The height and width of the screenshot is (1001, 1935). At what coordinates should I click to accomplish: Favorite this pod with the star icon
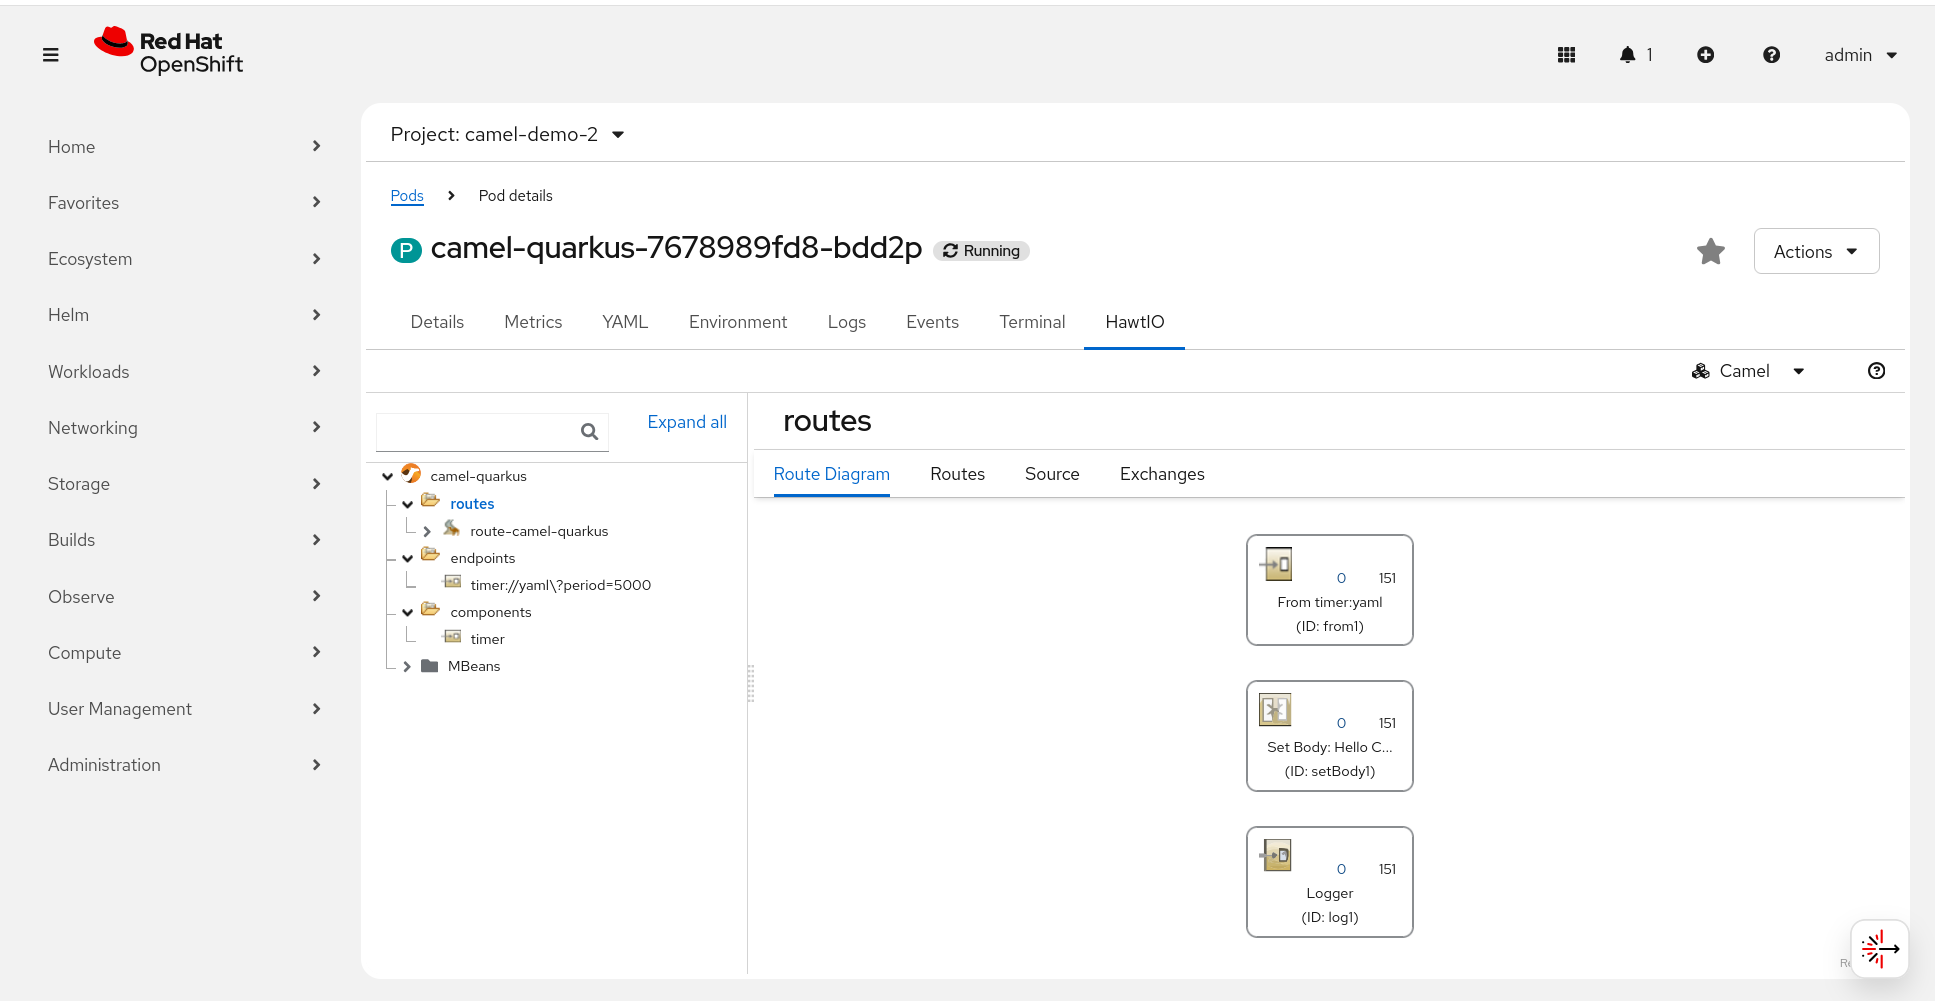click(x=1711, y=252)
